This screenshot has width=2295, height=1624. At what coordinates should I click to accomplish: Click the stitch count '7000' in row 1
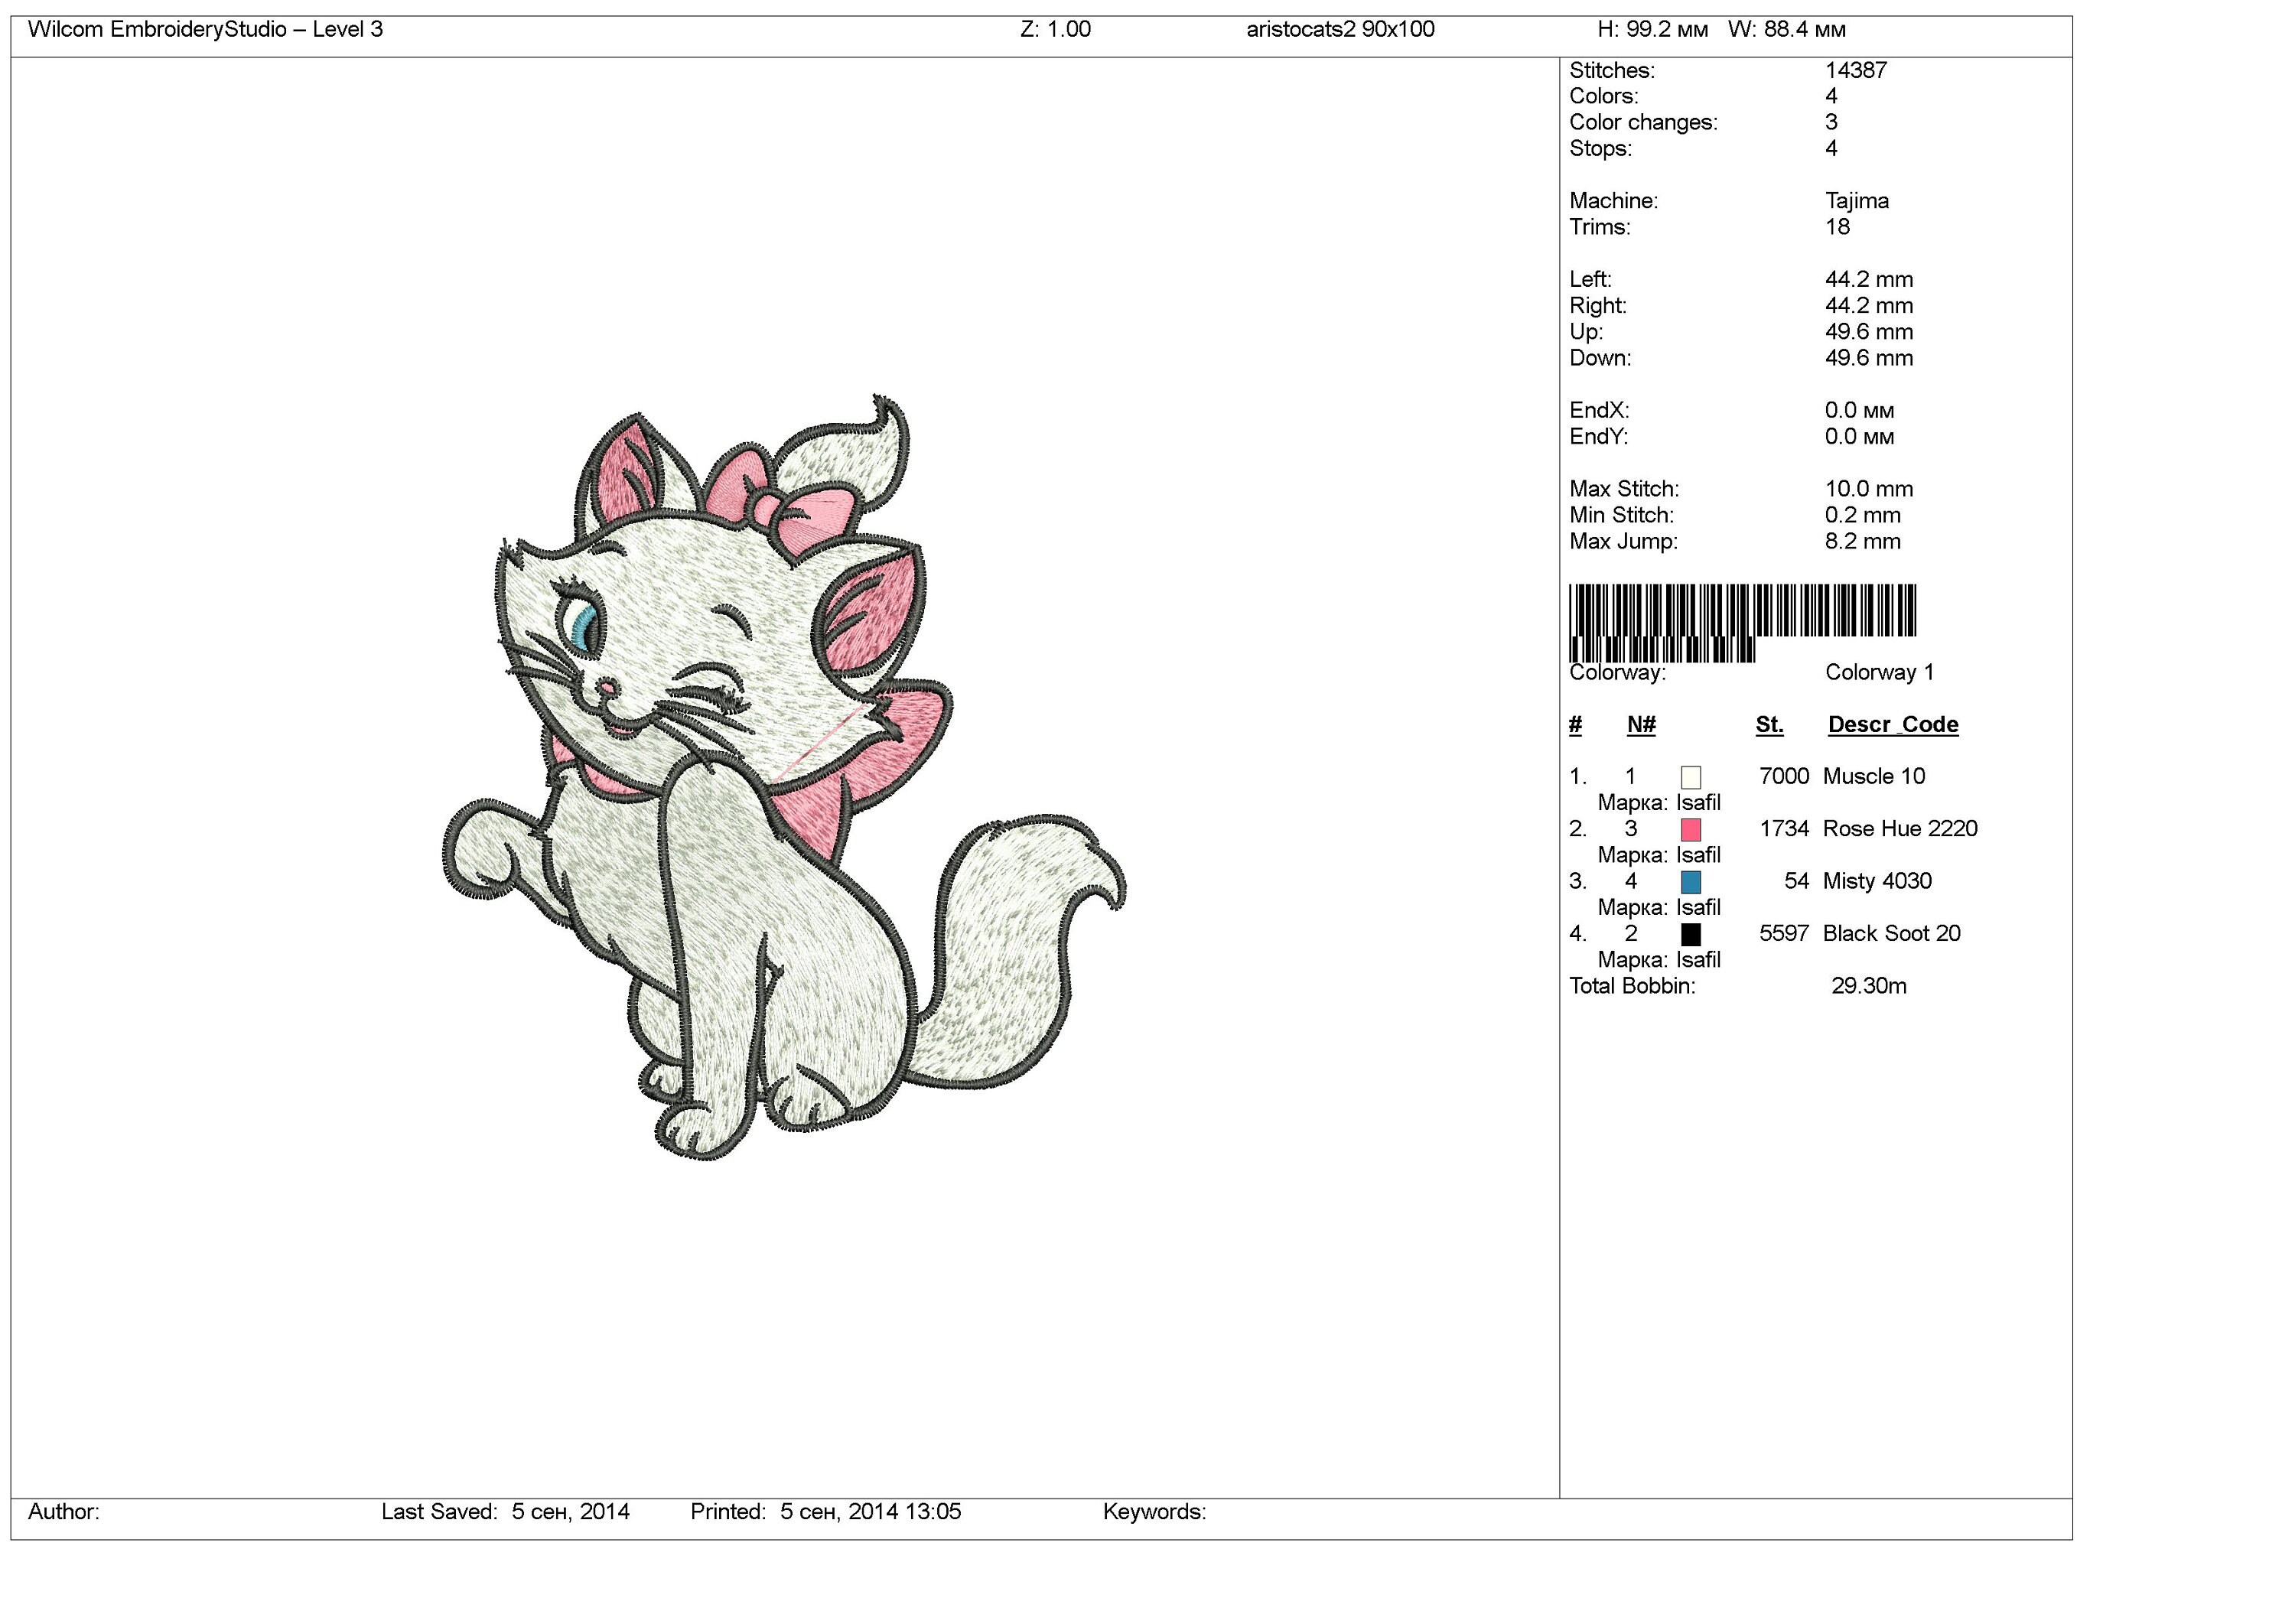click(x=1784, y=777)
